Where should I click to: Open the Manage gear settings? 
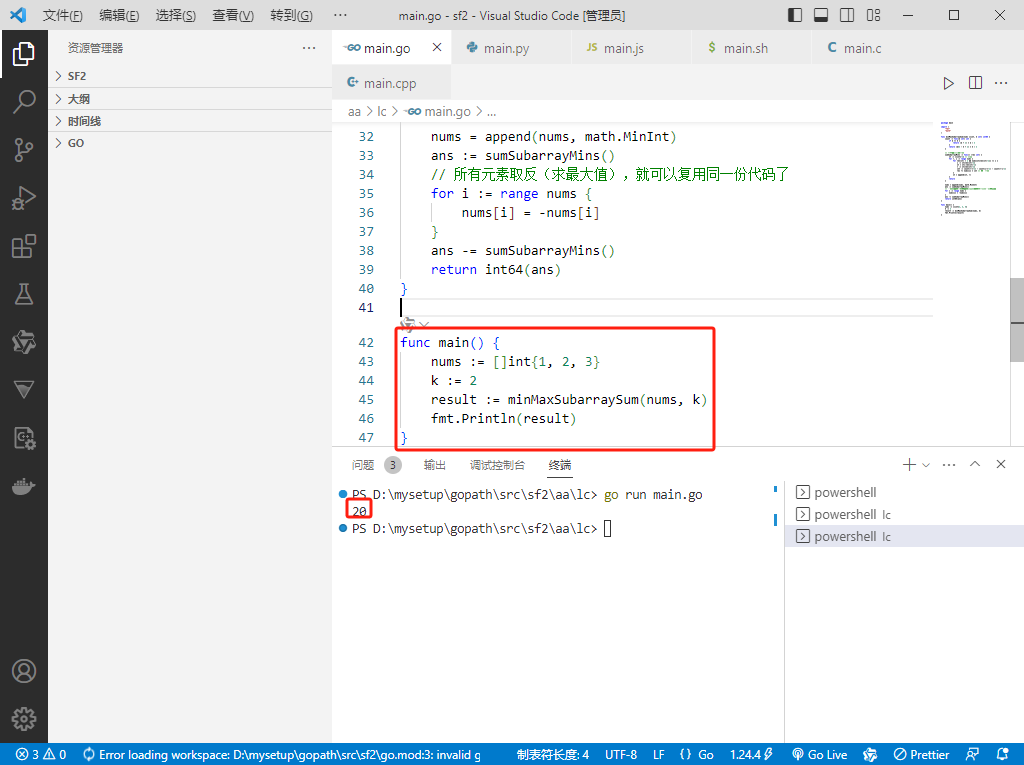click(24, 719)
